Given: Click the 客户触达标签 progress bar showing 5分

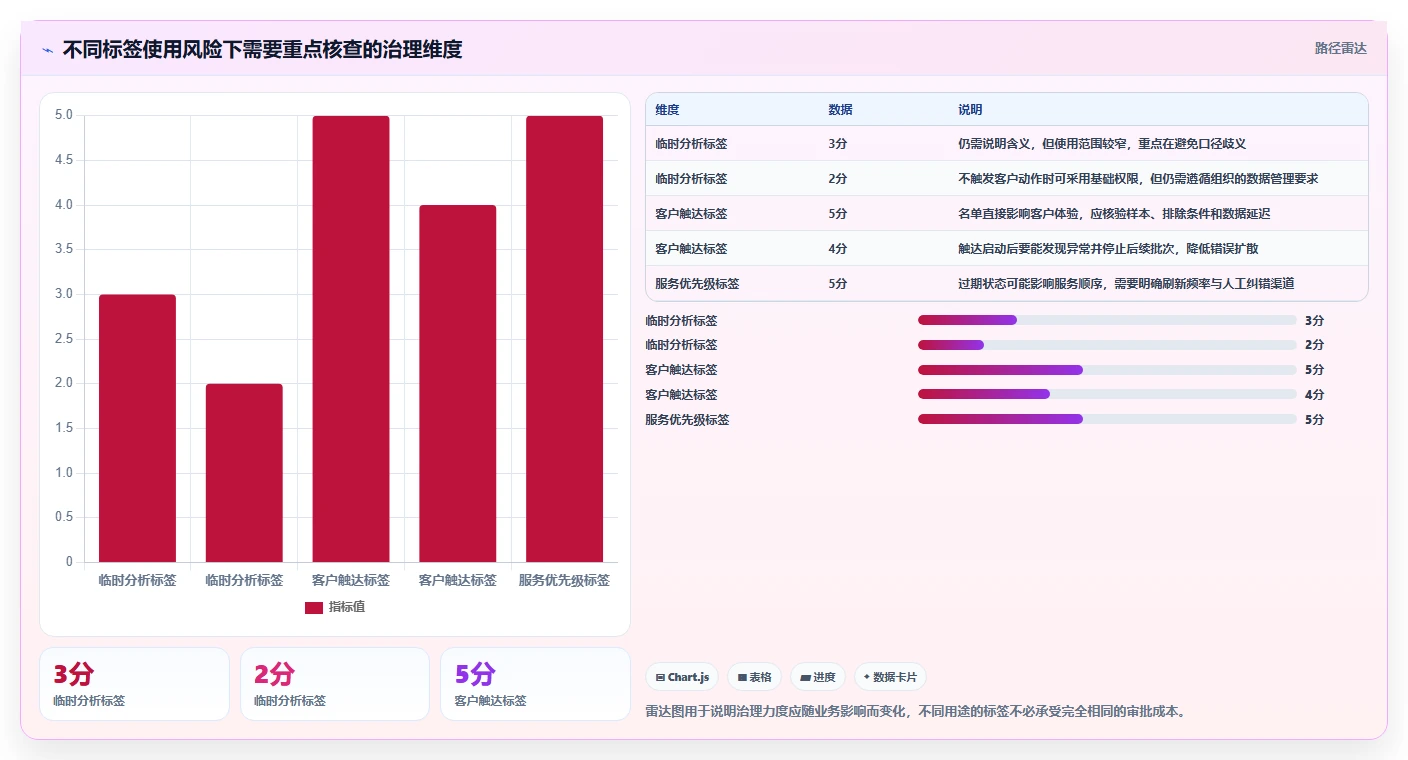Looking at the screenshot, I should pyautogui.click(x=1107, y=370).
